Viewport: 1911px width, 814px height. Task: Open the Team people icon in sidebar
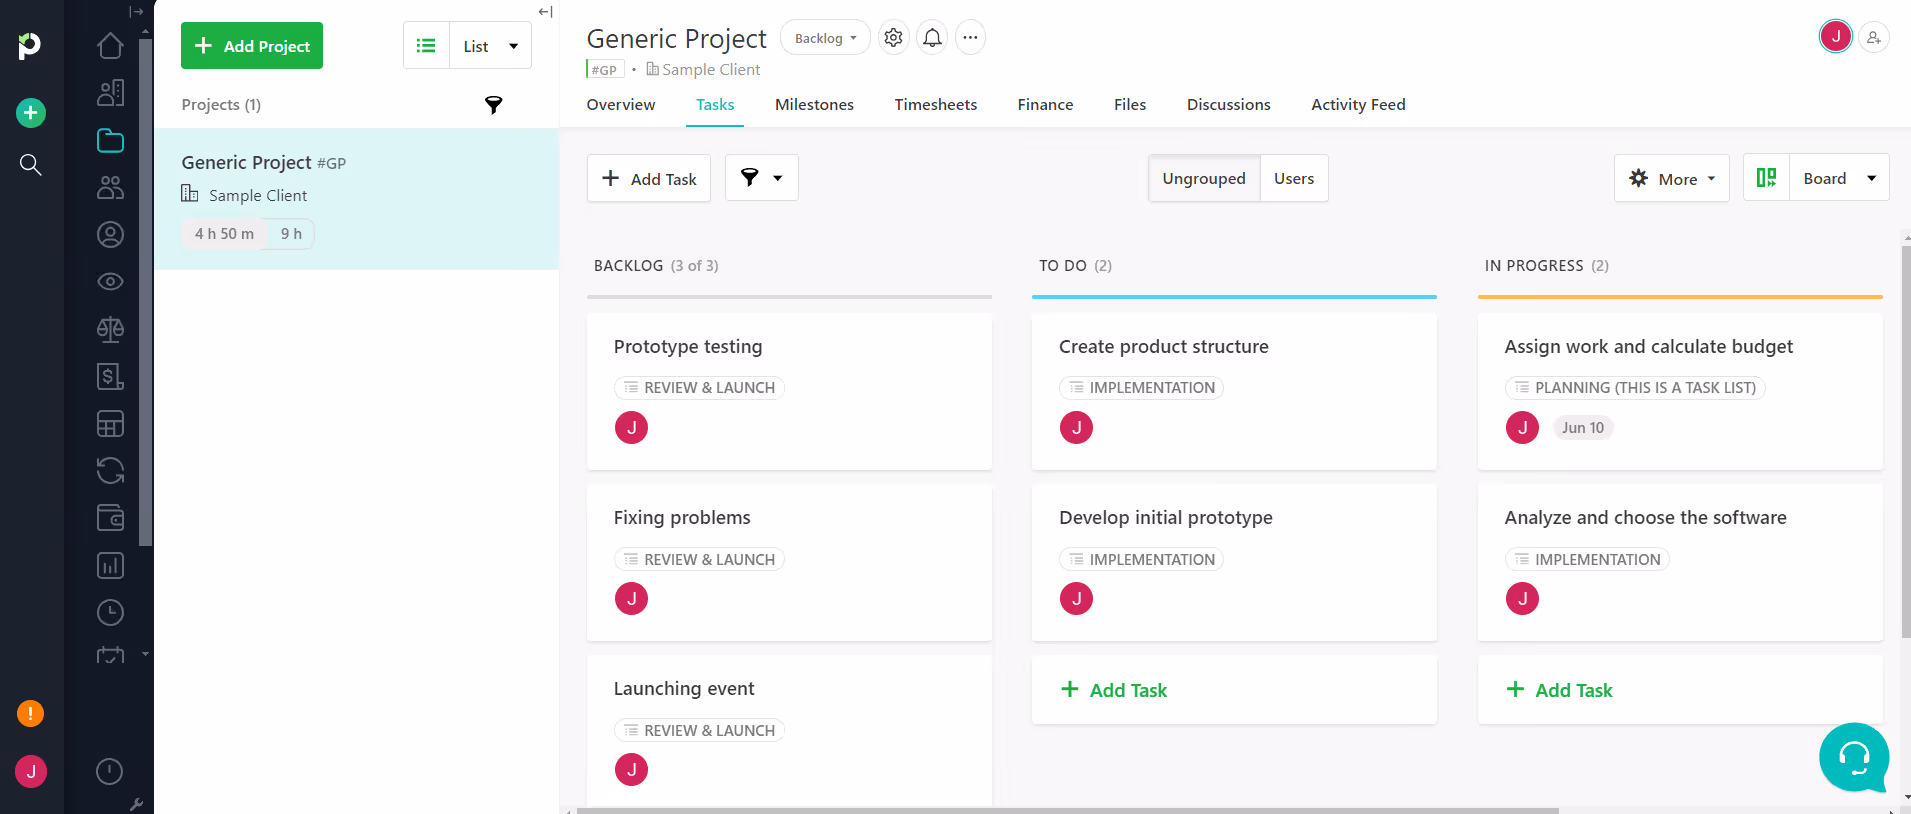point(110,187)
